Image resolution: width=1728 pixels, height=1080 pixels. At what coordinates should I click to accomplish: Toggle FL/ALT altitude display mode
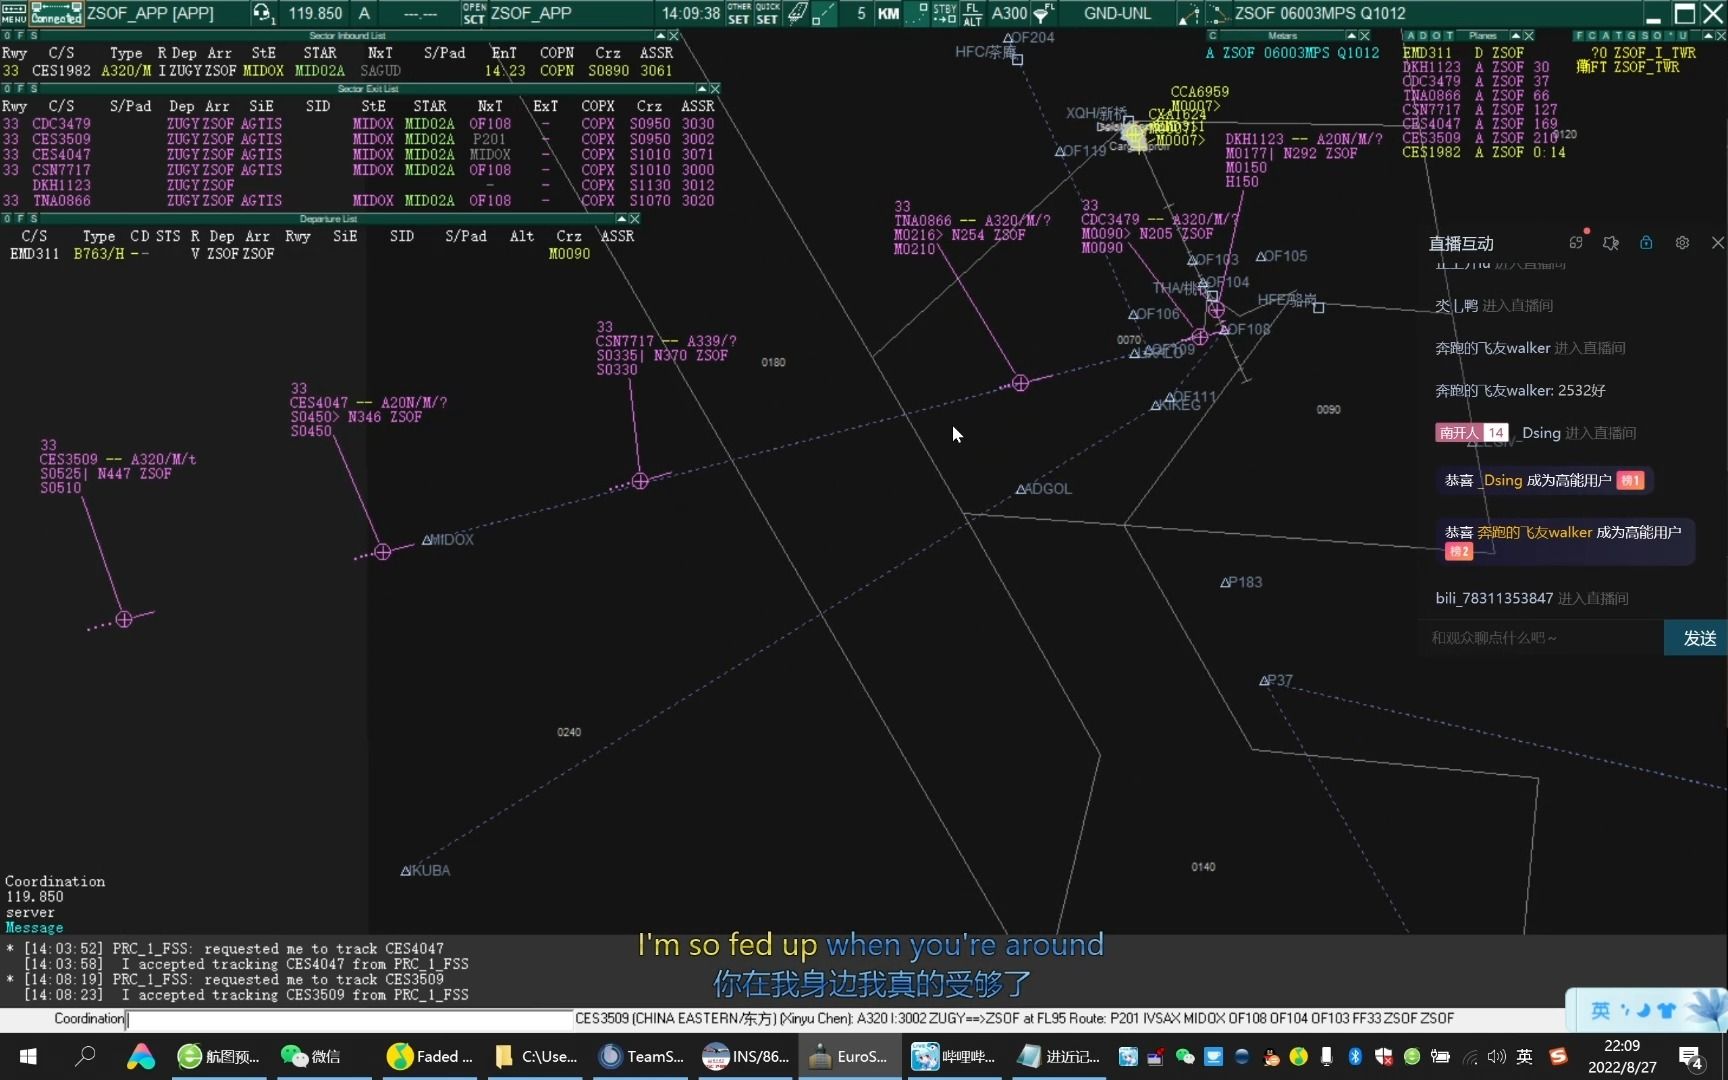[x=972, y=13]
